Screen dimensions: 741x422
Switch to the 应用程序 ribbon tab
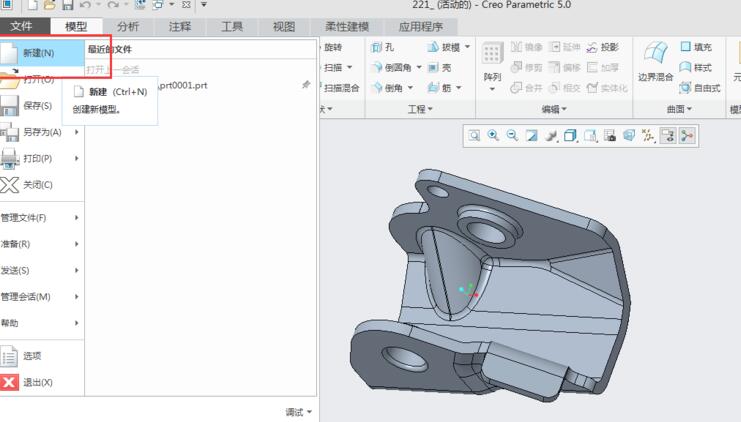(x=421, y=26)
